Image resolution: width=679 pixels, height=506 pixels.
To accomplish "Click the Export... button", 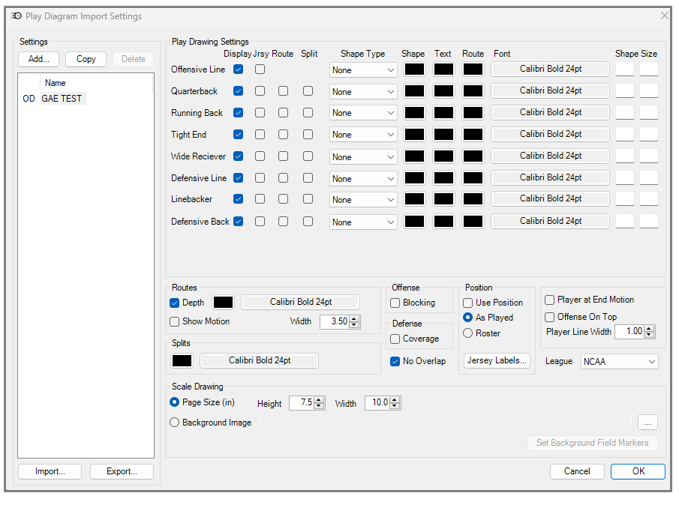I will [122, 471].
